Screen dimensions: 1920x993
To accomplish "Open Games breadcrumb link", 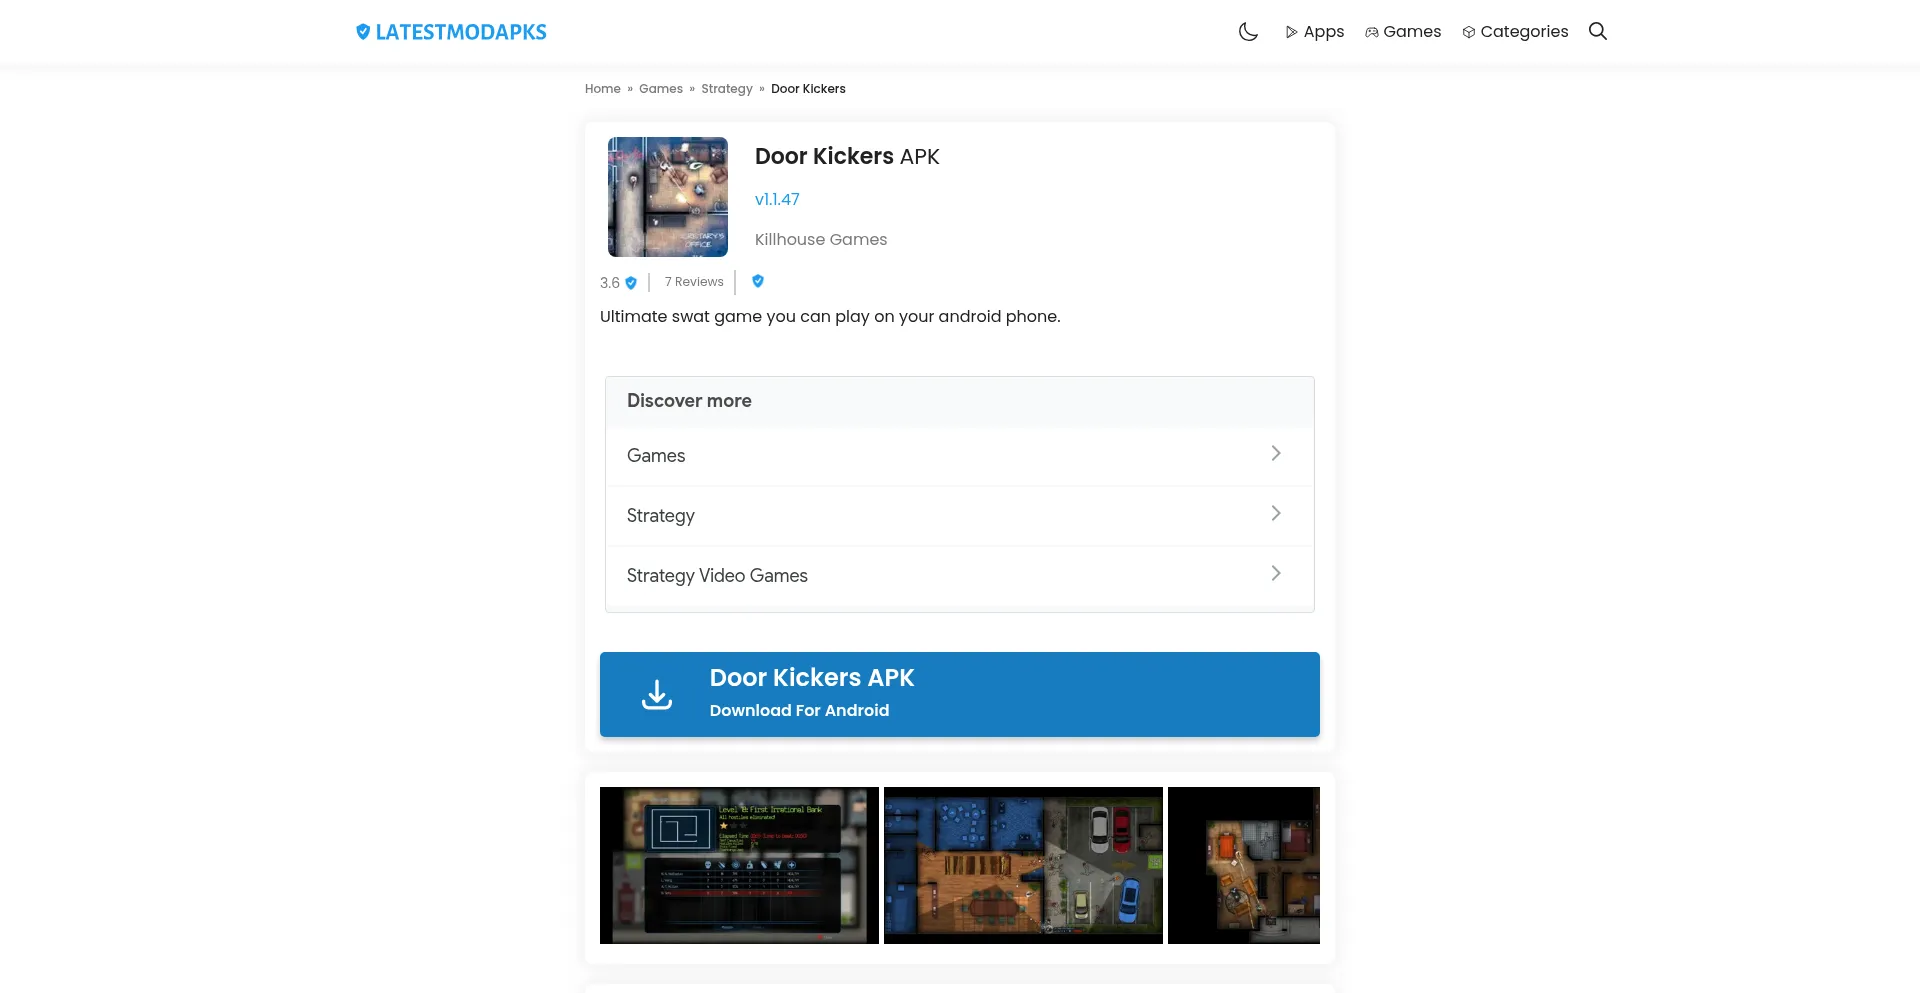I will (661, 89).
